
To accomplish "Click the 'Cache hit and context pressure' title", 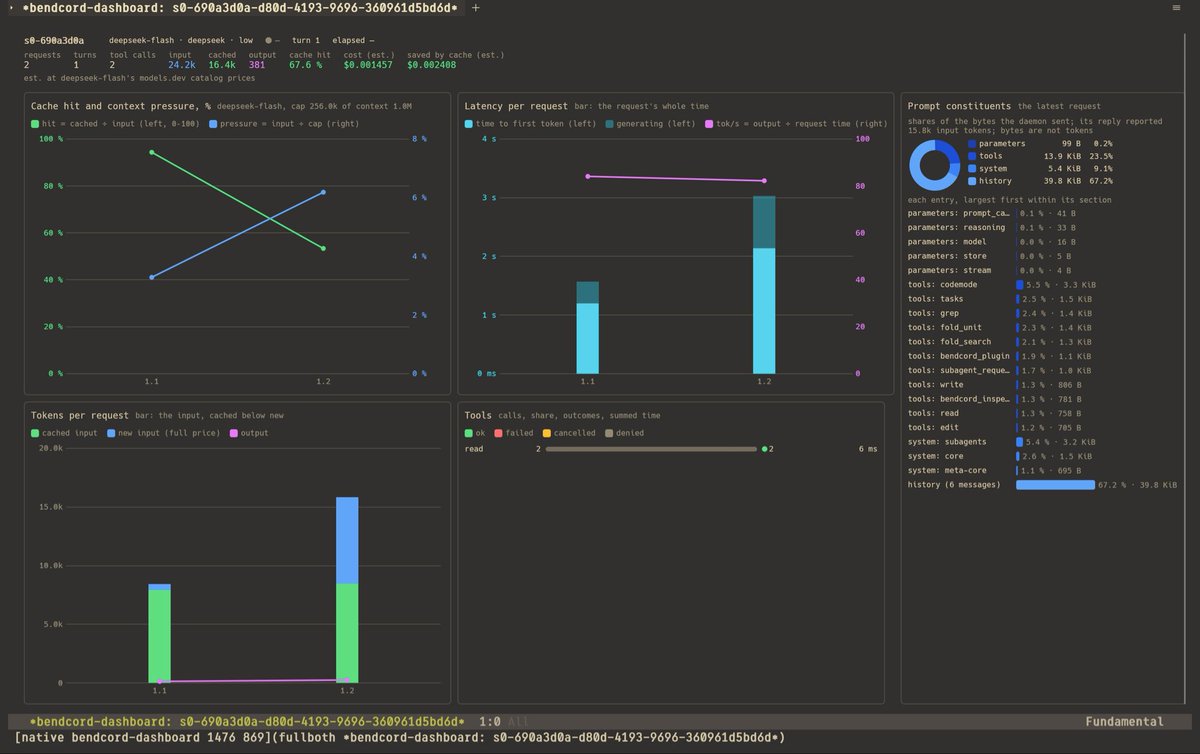I will (x=121, y=105).
